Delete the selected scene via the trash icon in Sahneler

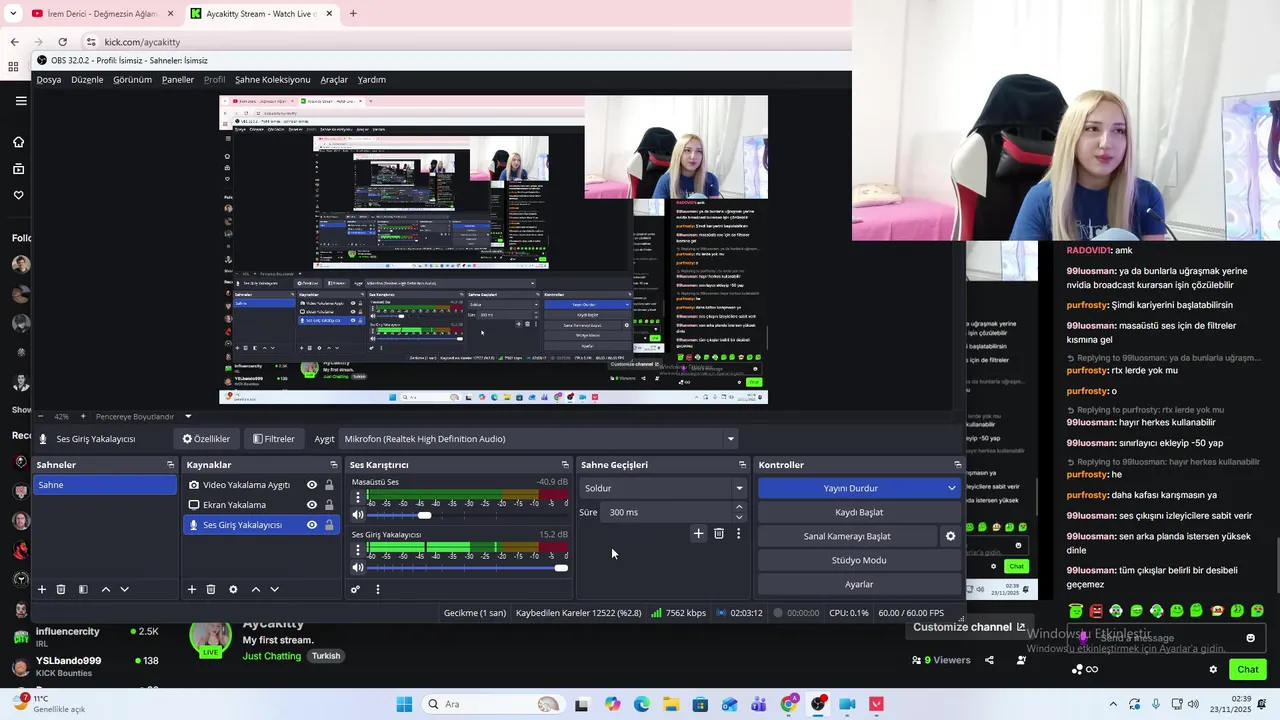point(61,589)
